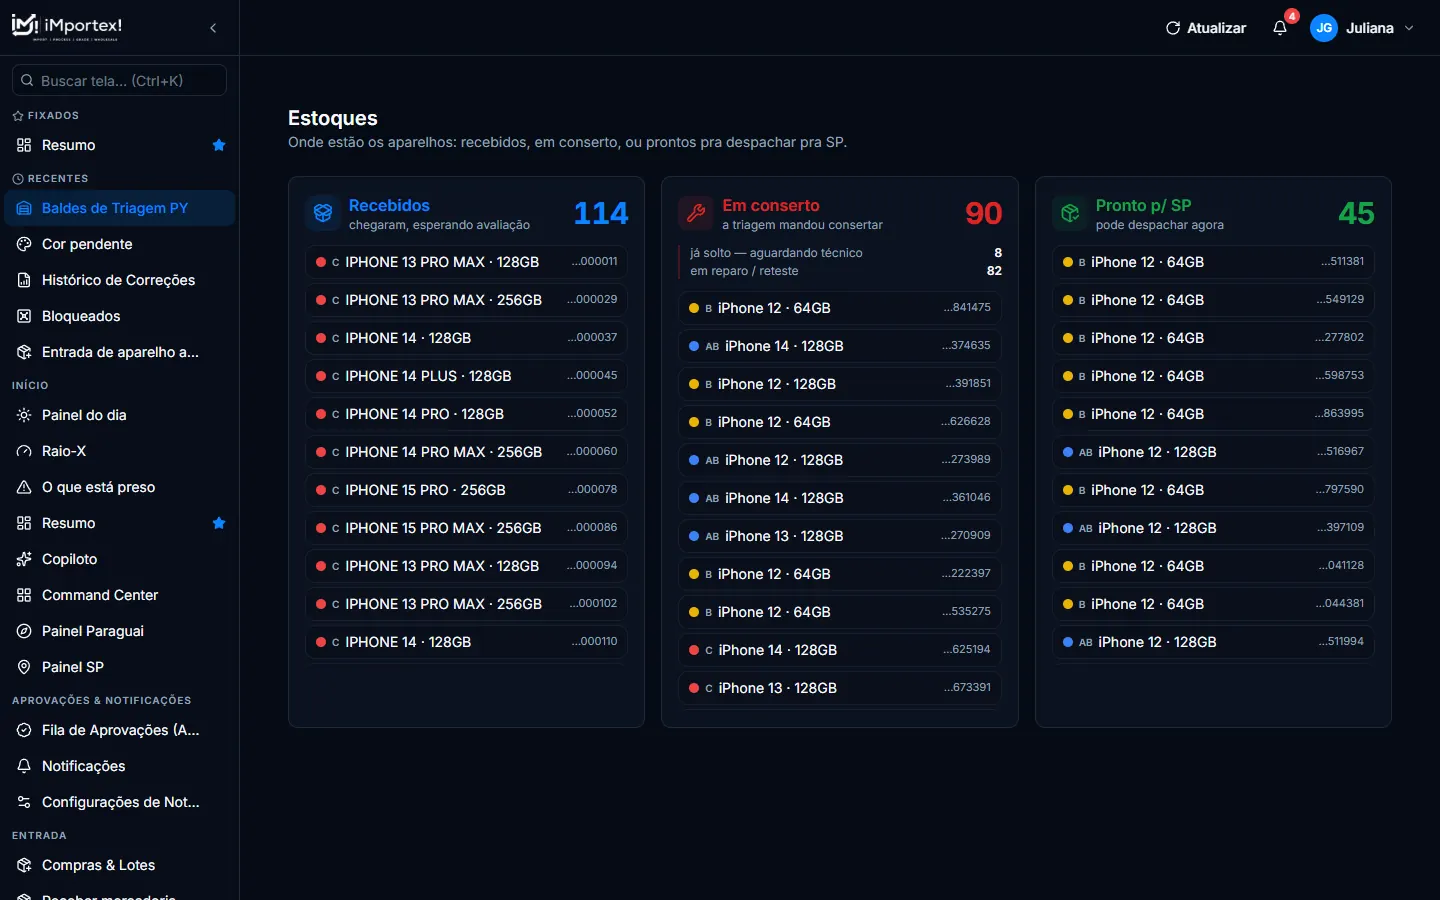Screen dimensions: 1440x900
Task: Open iPhone 14 · 128GB row ending 625194
Action: [840, 650]
